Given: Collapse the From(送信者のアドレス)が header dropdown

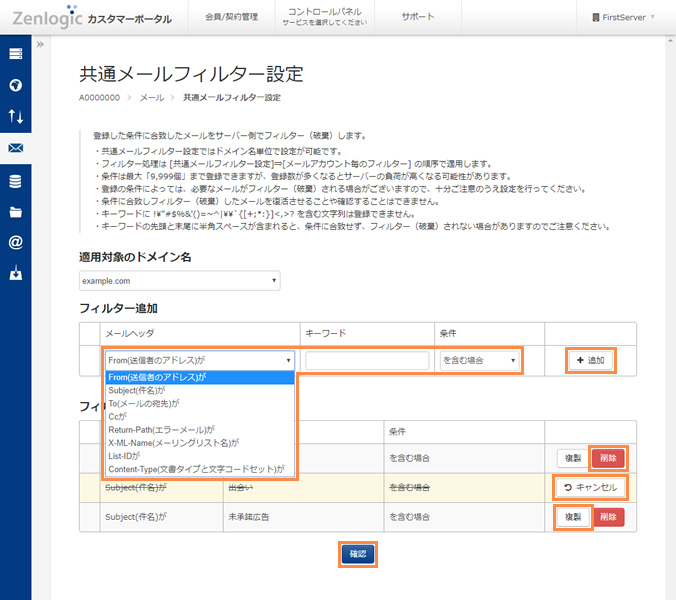Looking at the screenshot, I should click(200, 360).
